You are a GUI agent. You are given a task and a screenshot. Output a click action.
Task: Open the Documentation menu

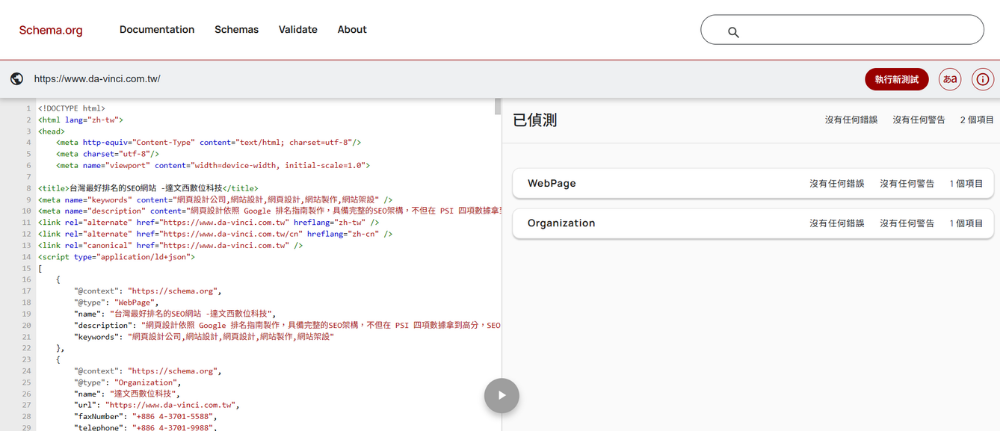tap(157, 29)
